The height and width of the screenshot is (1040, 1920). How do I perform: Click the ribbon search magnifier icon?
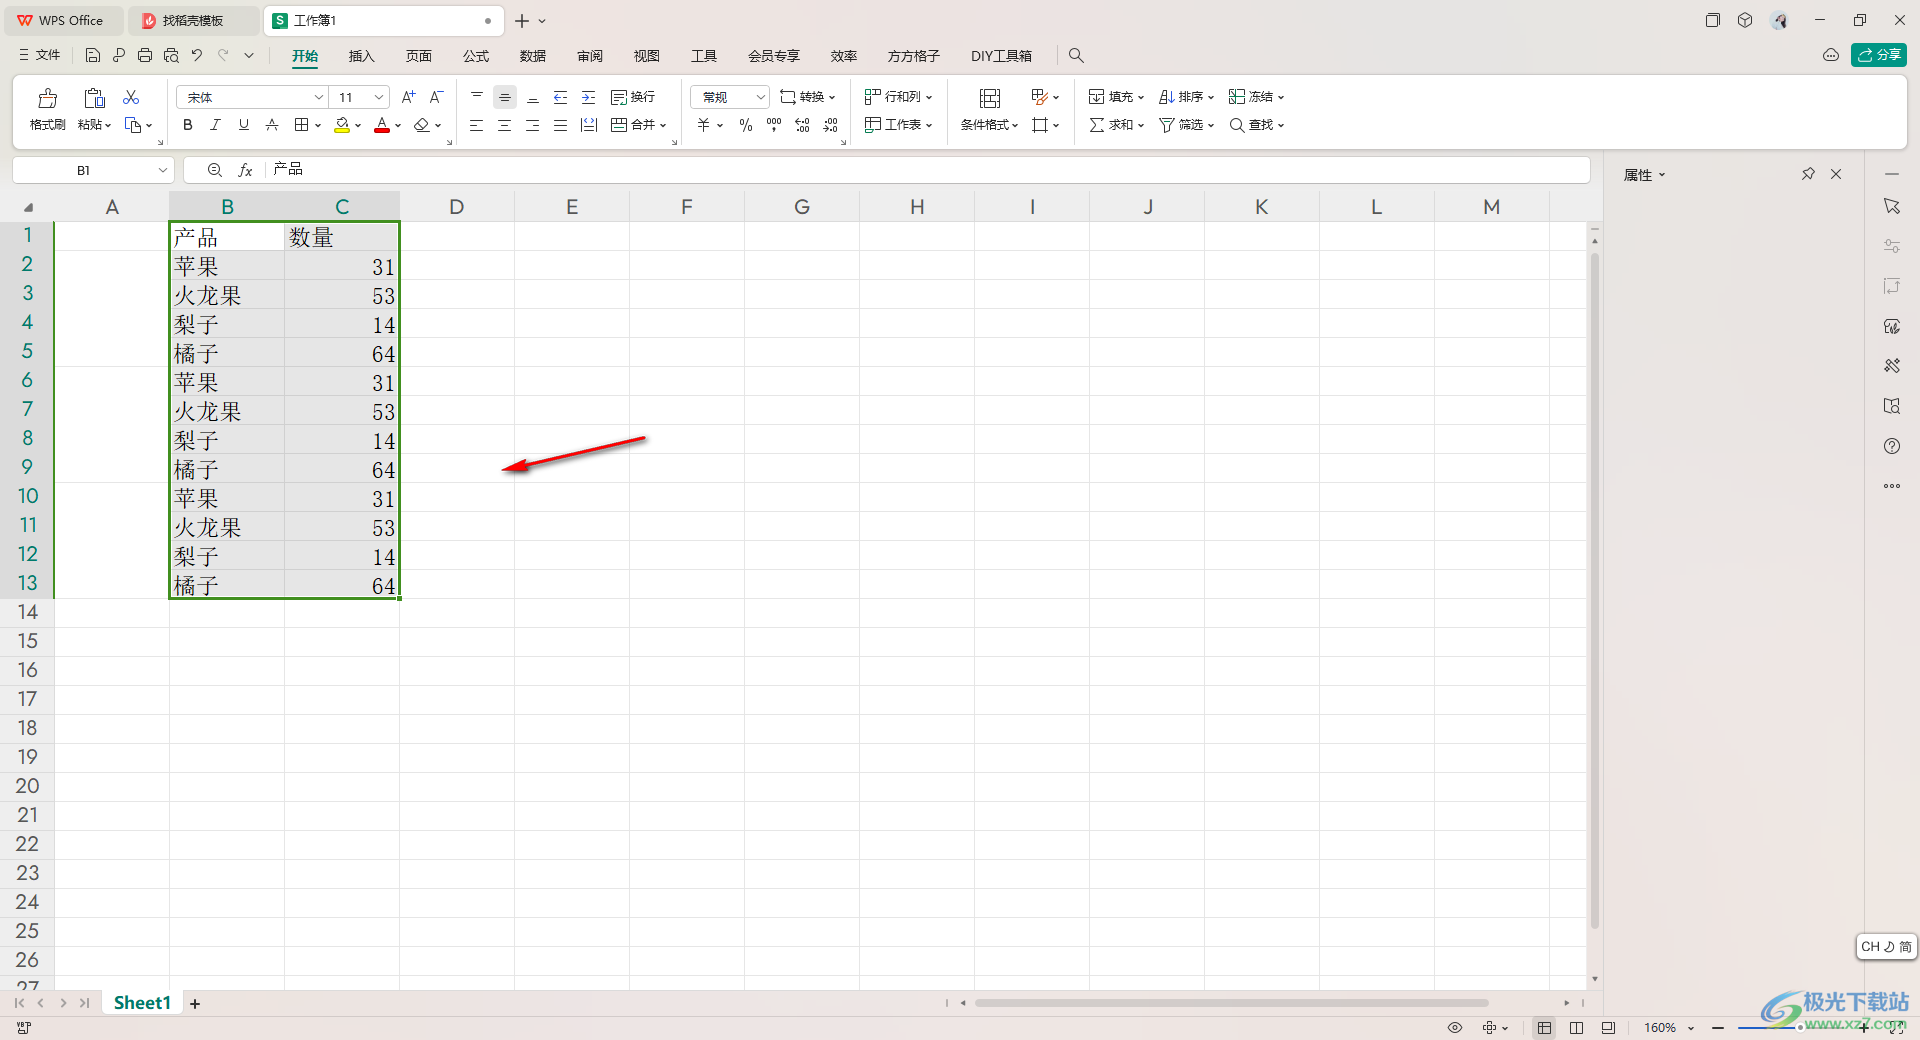(x=1076, y=56)
